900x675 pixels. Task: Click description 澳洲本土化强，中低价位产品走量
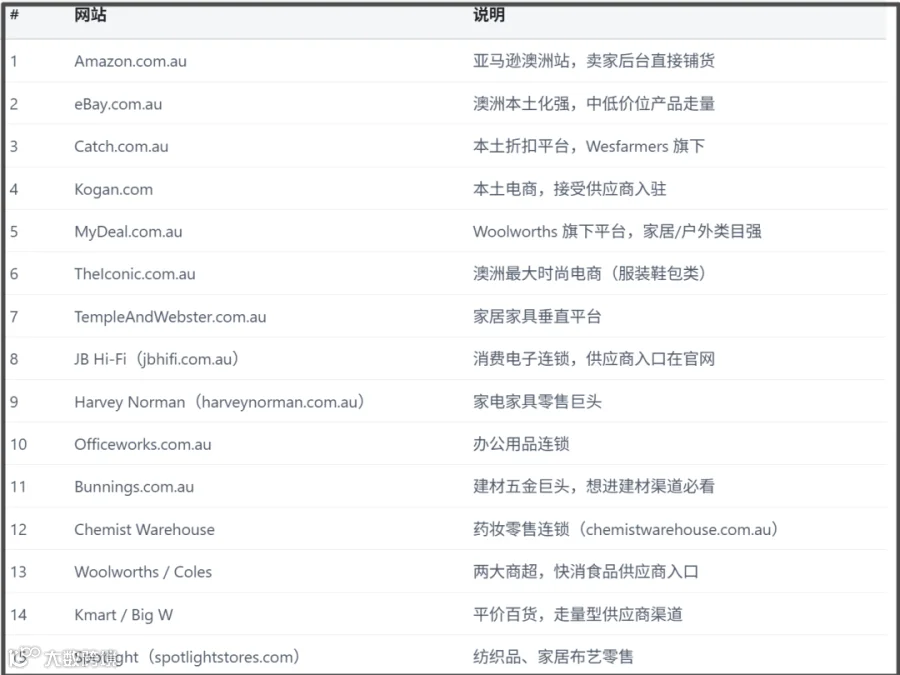(x=593, y=104)
